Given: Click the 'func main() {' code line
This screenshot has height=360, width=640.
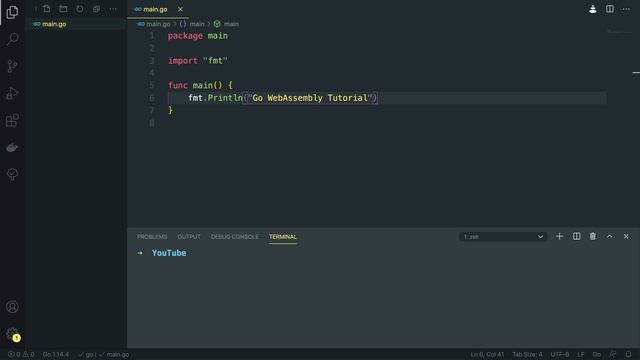Looking at the screenshot, I should (200, 85).
